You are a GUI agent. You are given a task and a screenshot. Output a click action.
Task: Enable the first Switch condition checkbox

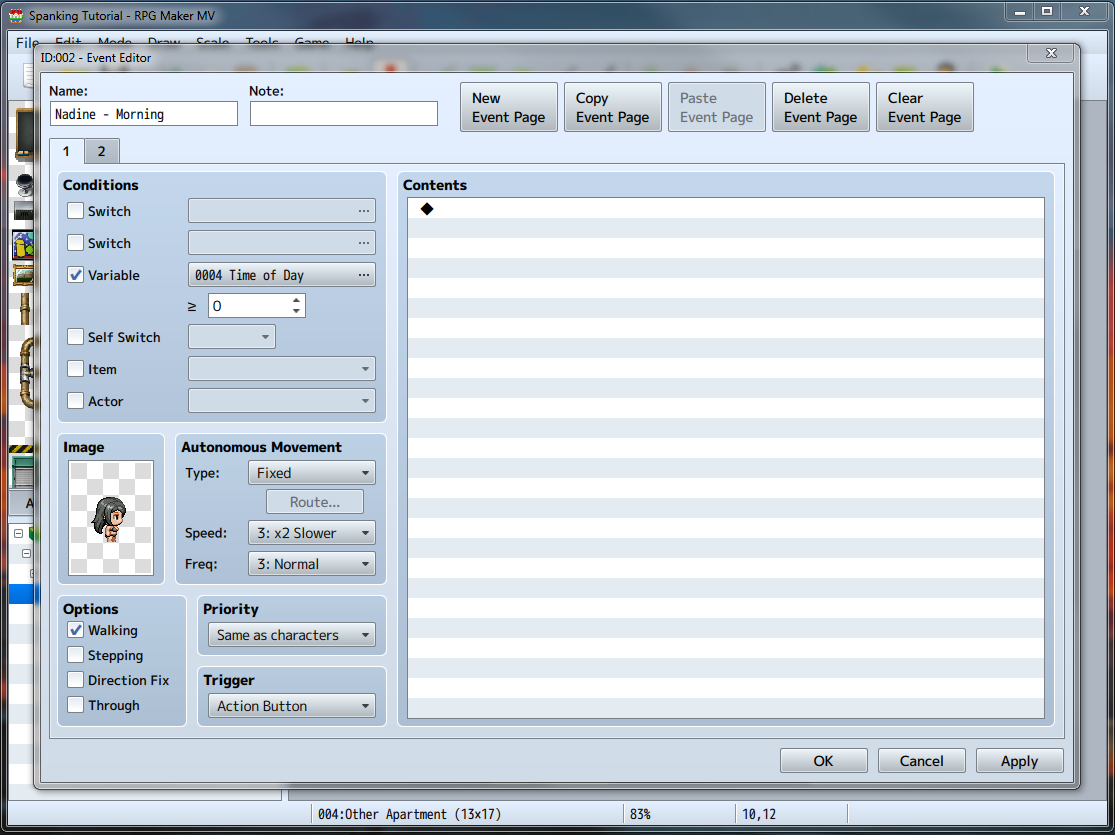tap(75, 211)
